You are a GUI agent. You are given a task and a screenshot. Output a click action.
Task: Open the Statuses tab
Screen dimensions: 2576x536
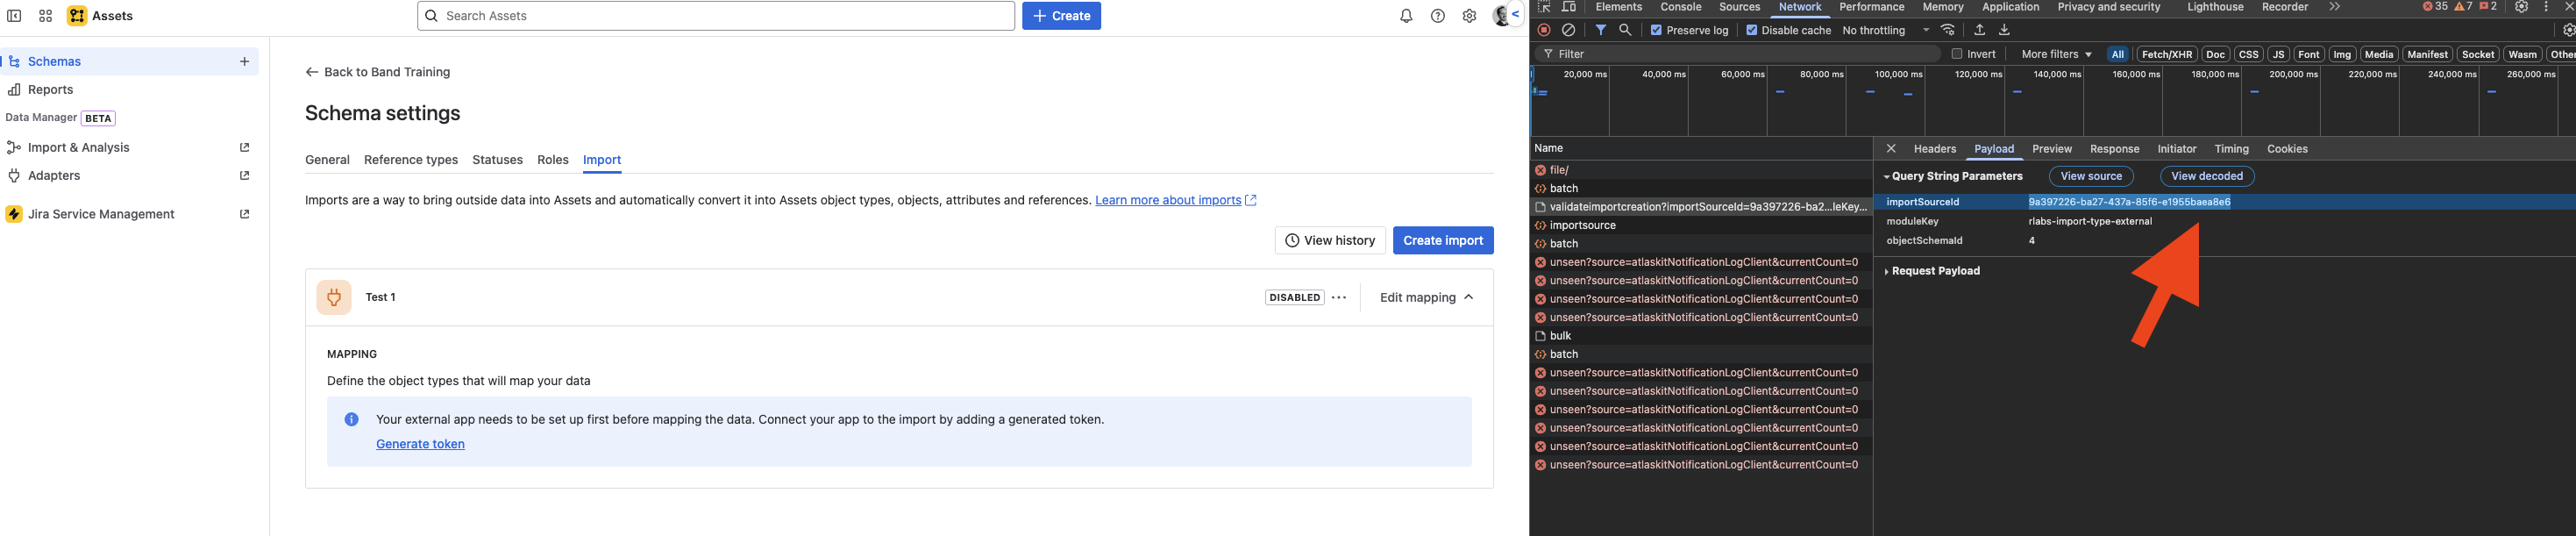click(x=498, y=160)
